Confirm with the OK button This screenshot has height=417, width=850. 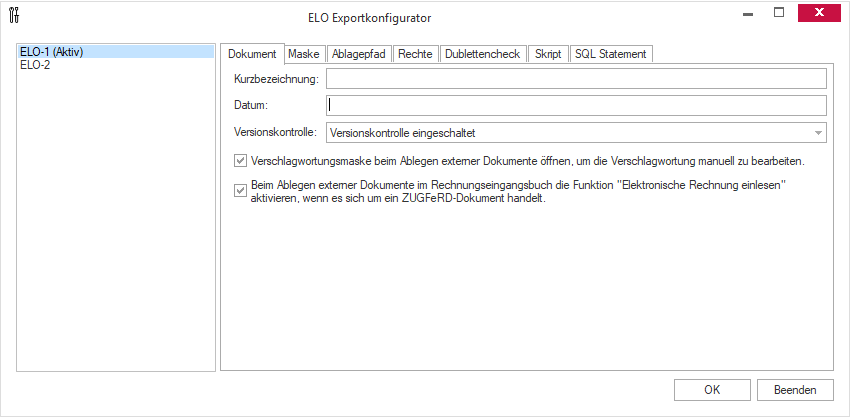point(712,390)
